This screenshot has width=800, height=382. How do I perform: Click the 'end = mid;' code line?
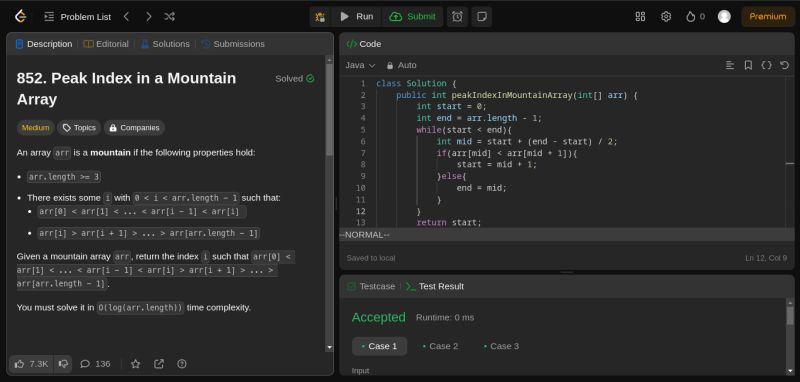(481, 188)
